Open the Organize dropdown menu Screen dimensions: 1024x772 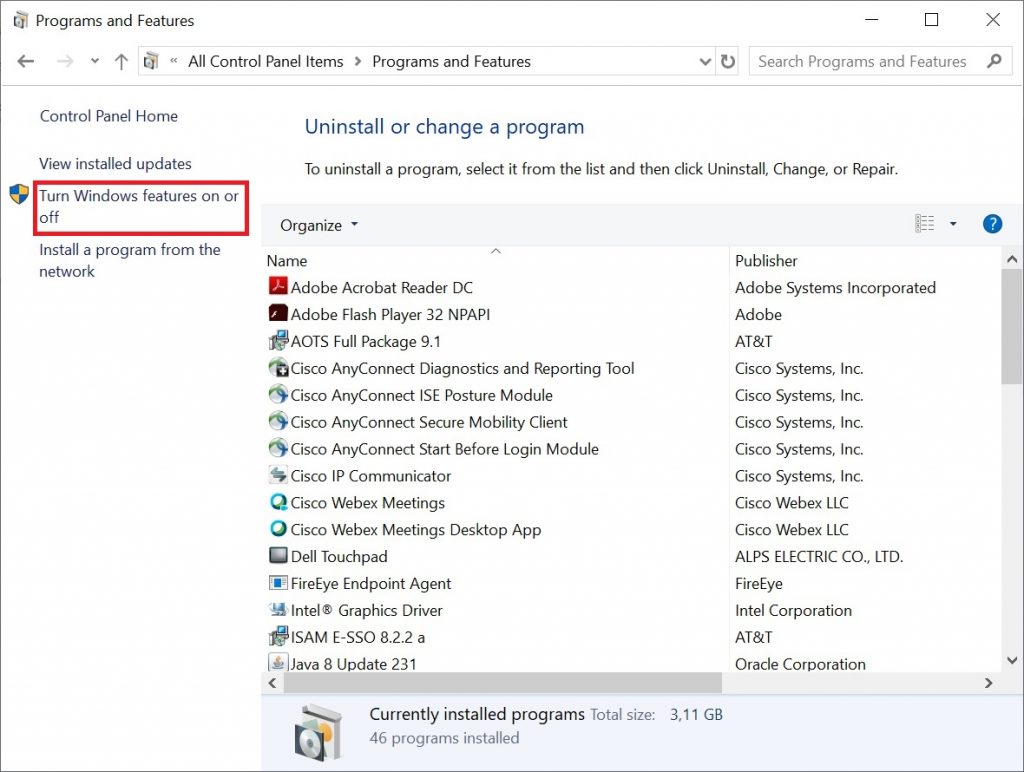(319, 225)
